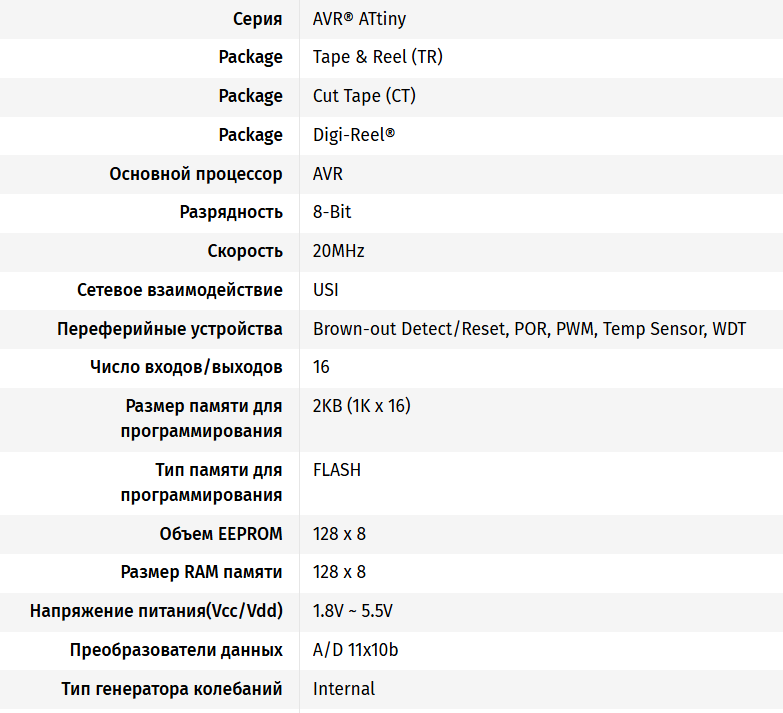The width and height of the screenshot is (783, 713).
Task: Click the Серия row label
Action: pos(257,19)
